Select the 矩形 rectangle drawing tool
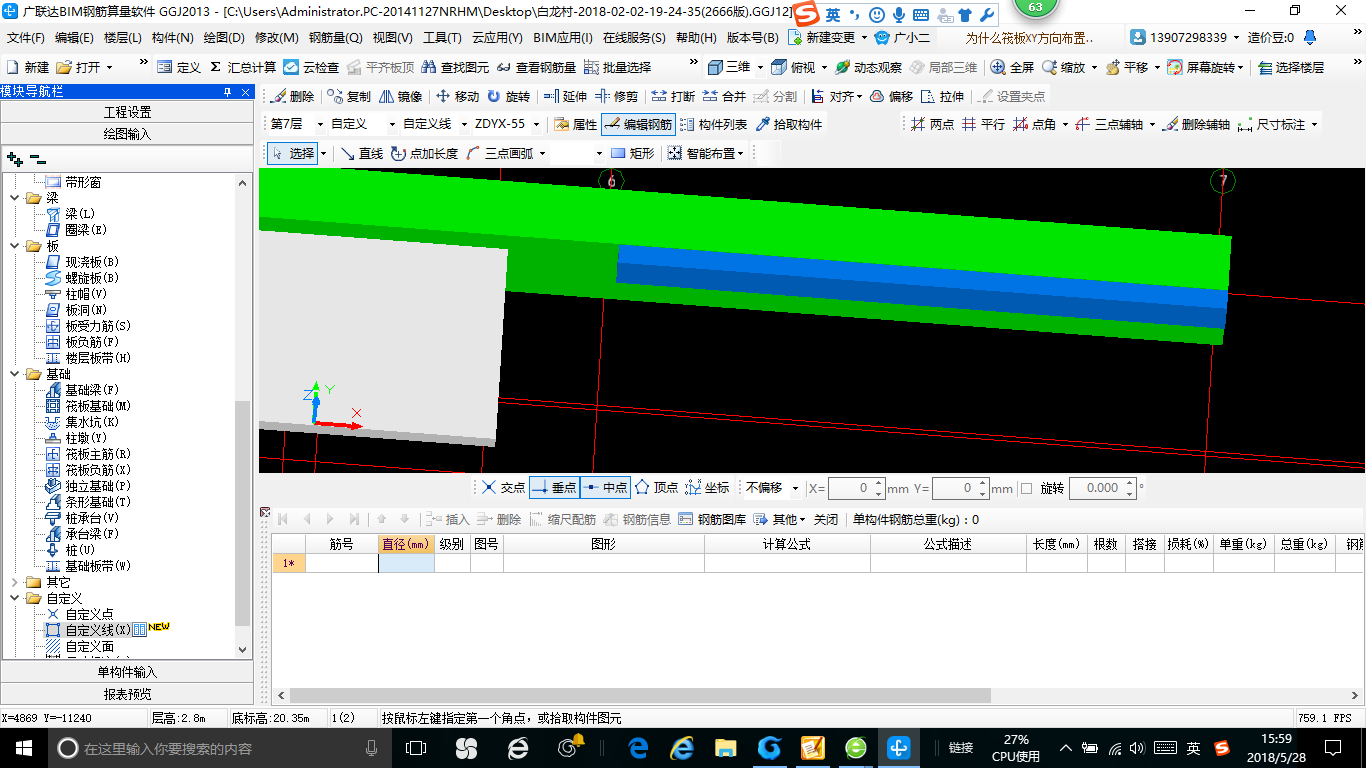Viewport: 1366px width, 768px height. [x=633, y=153]
